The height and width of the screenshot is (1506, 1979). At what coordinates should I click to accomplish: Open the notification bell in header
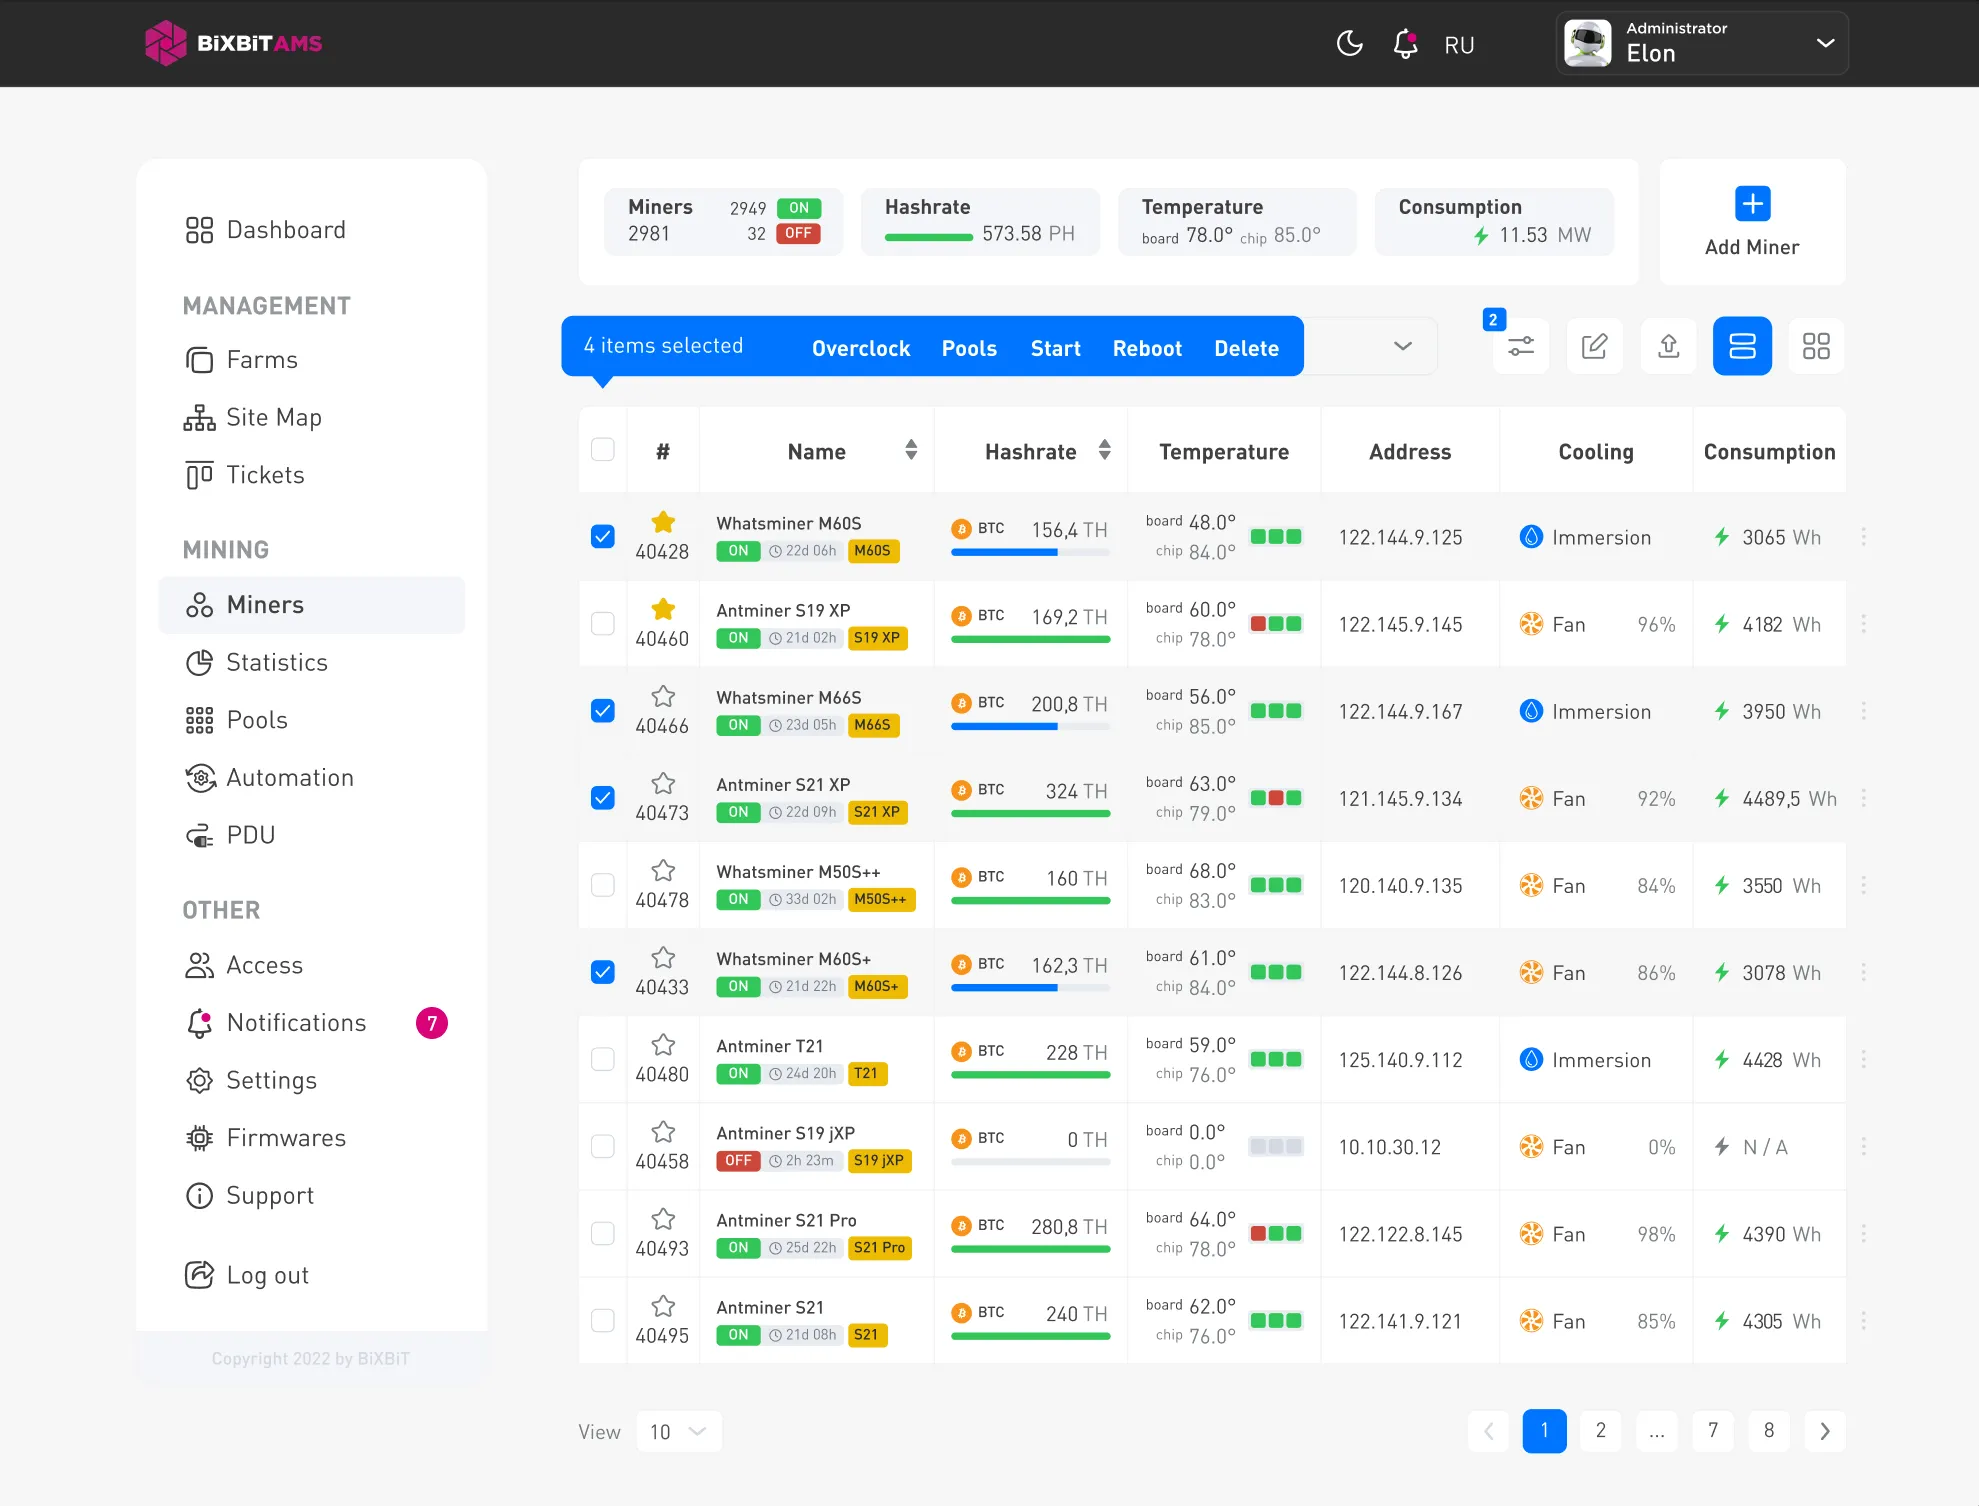click(1406, 44)
